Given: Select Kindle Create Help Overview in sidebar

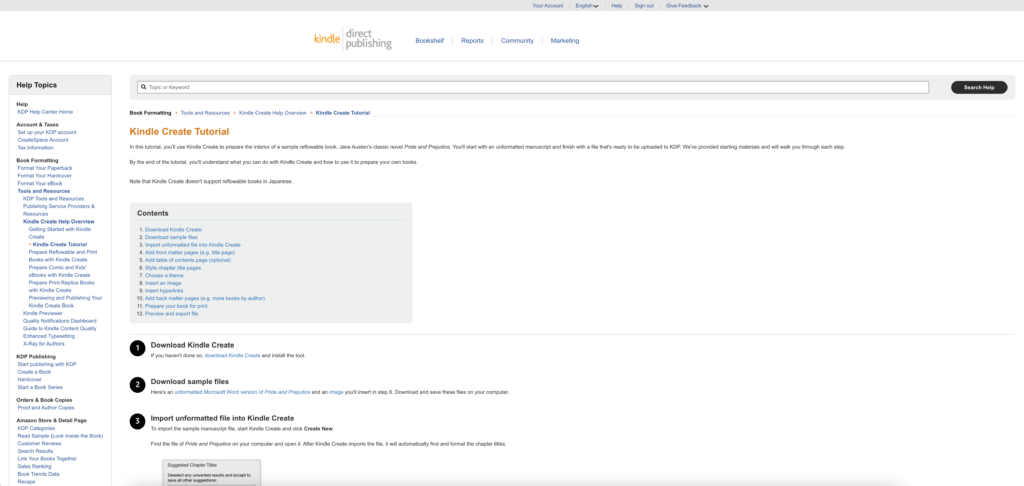Looking at the screenshot, I should (x=59, y=221).
